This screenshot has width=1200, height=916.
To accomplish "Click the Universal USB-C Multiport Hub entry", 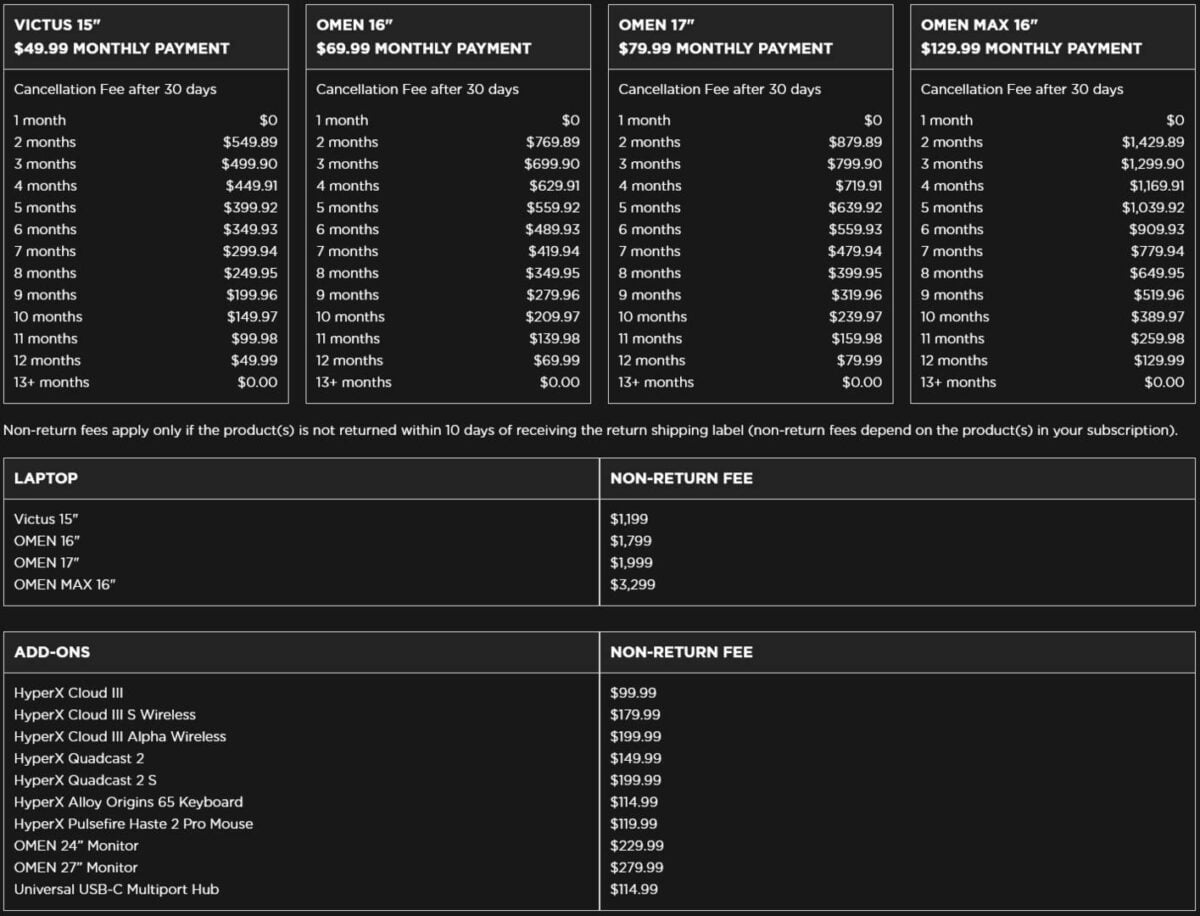I will coord(116,889).
